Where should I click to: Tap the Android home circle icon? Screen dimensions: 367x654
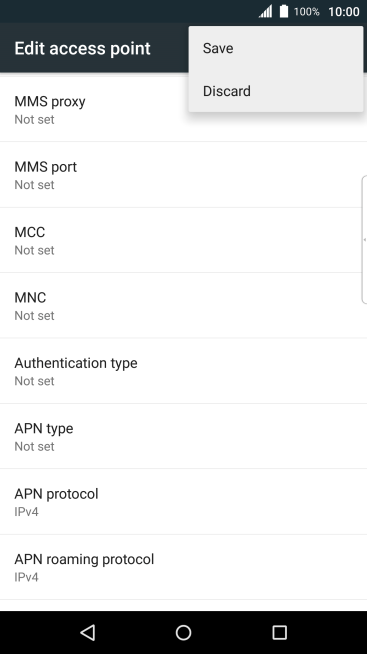tap(184, 632)
